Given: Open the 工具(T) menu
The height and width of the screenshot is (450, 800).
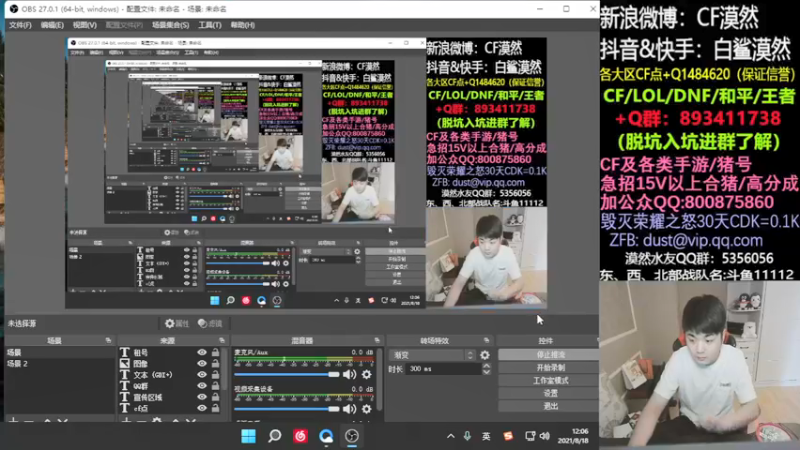Looking at the screenshot, I should 210,25.
